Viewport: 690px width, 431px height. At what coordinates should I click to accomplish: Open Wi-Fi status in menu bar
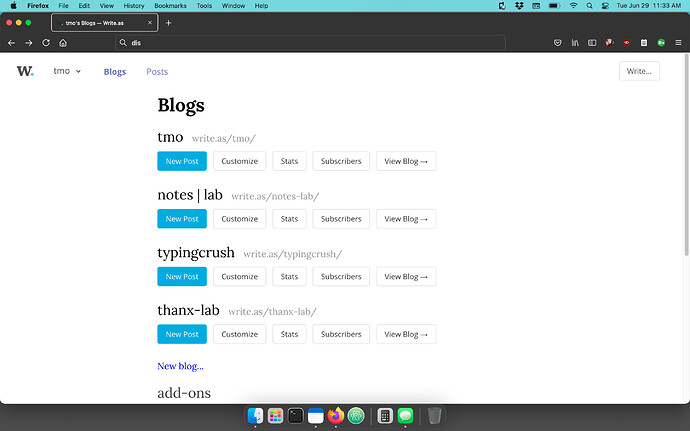tap(573, 6)
